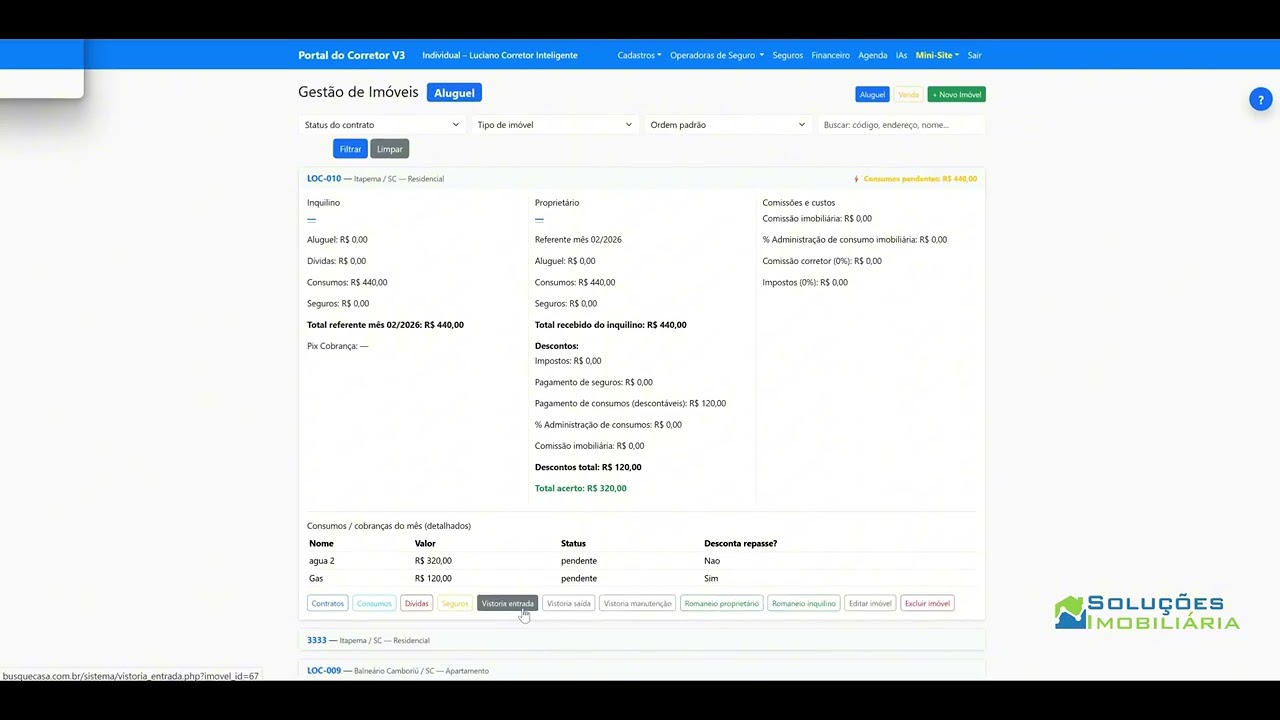Click the + Novo Imóvel button

click(x=956, y=94)
